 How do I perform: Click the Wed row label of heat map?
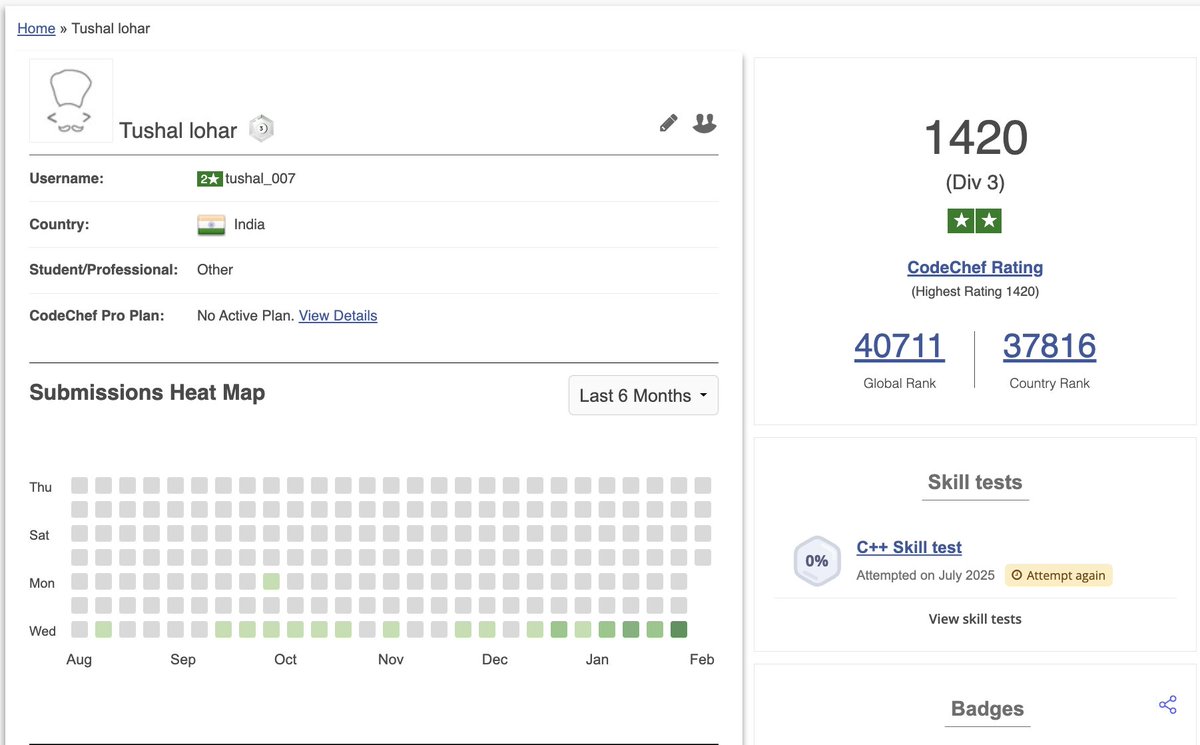(43, 631)
